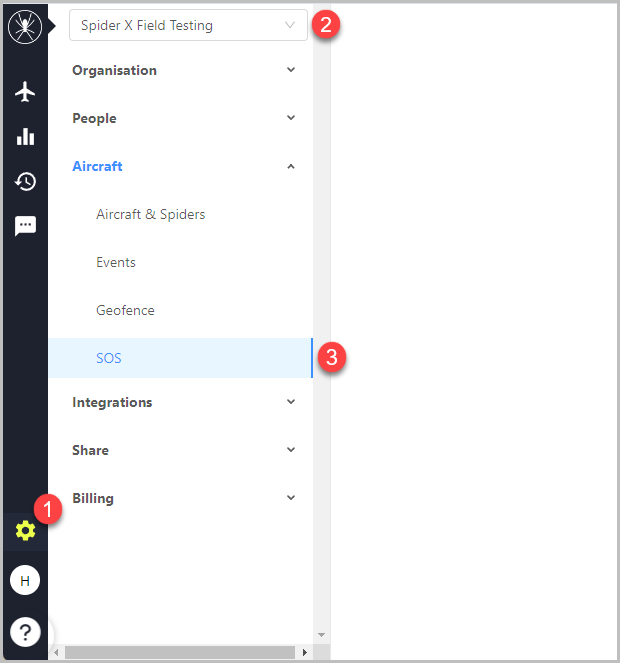Open the Spider X Field Testing dropdown
The width and height of the screenshot is (620, 663).
click(188, 25)
